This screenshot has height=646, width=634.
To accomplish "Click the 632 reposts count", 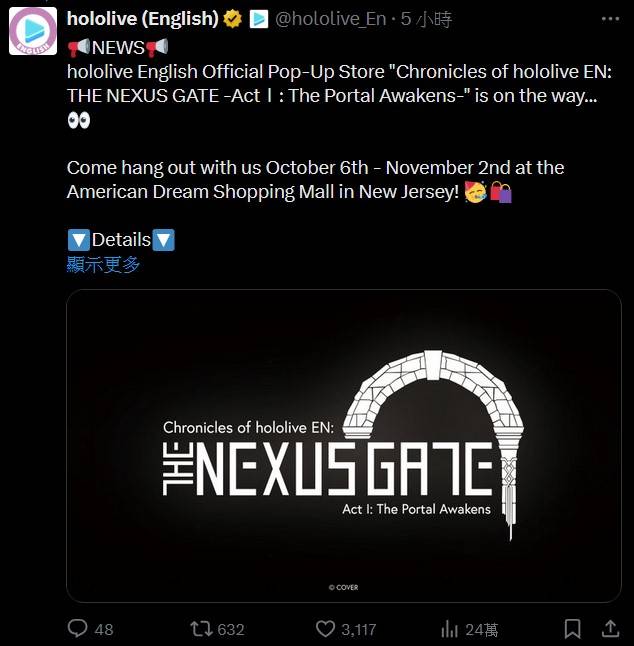I will pos(231,629).
